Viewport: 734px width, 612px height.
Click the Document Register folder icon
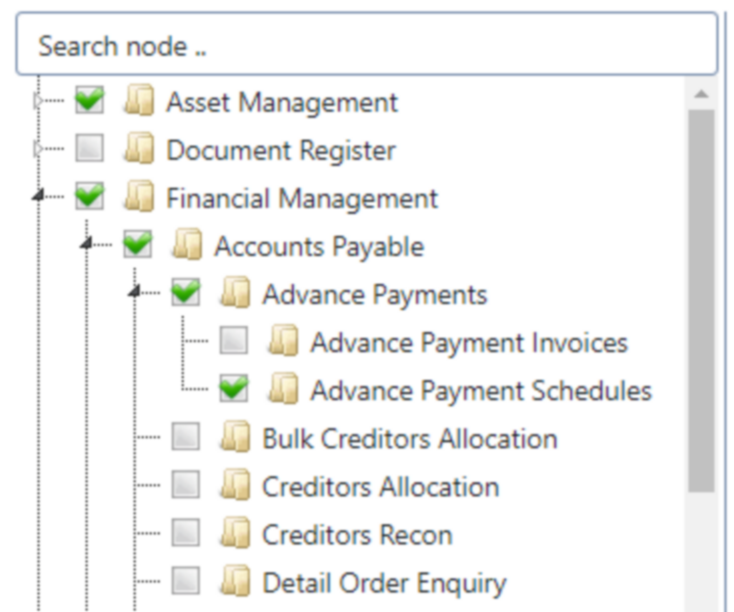[x=139, y=148]
